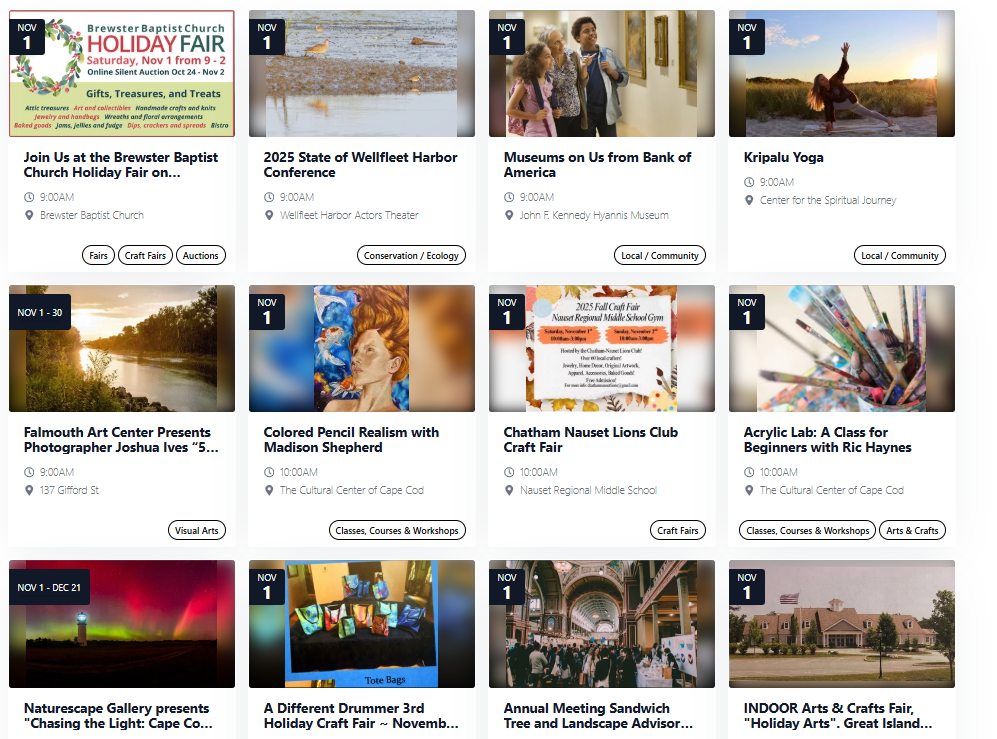Open the Chatham Nauset Lions Club Craft Fair title
The image size is (997, 739).
(591, 439)
